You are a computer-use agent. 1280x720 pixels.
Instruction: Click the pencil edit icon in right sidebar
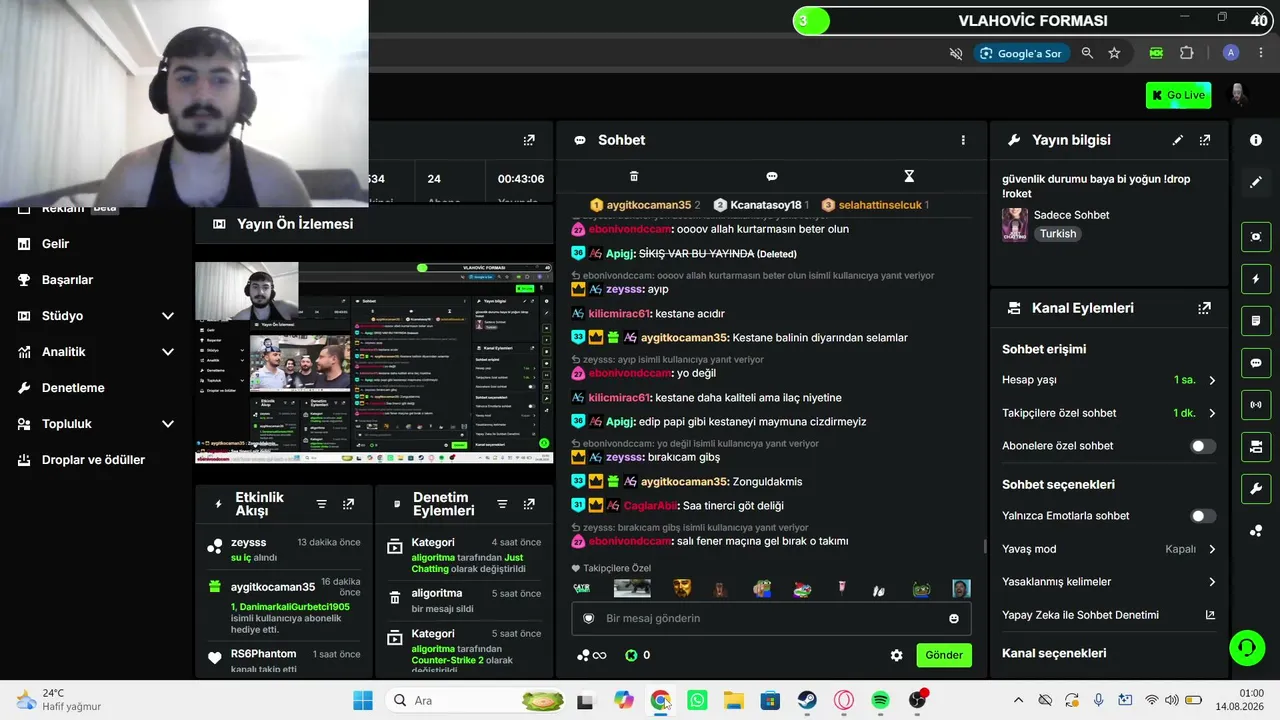pyautogui.click(x=1256, y=182)
